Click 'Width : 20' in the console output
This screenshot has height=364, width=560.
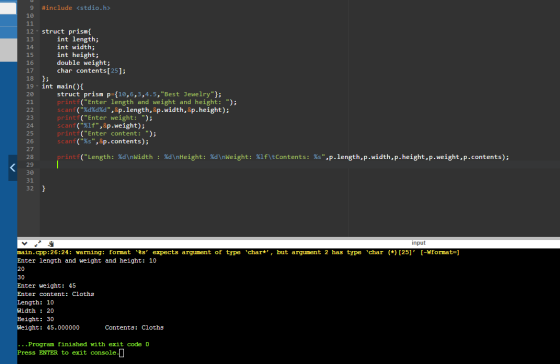35,311
